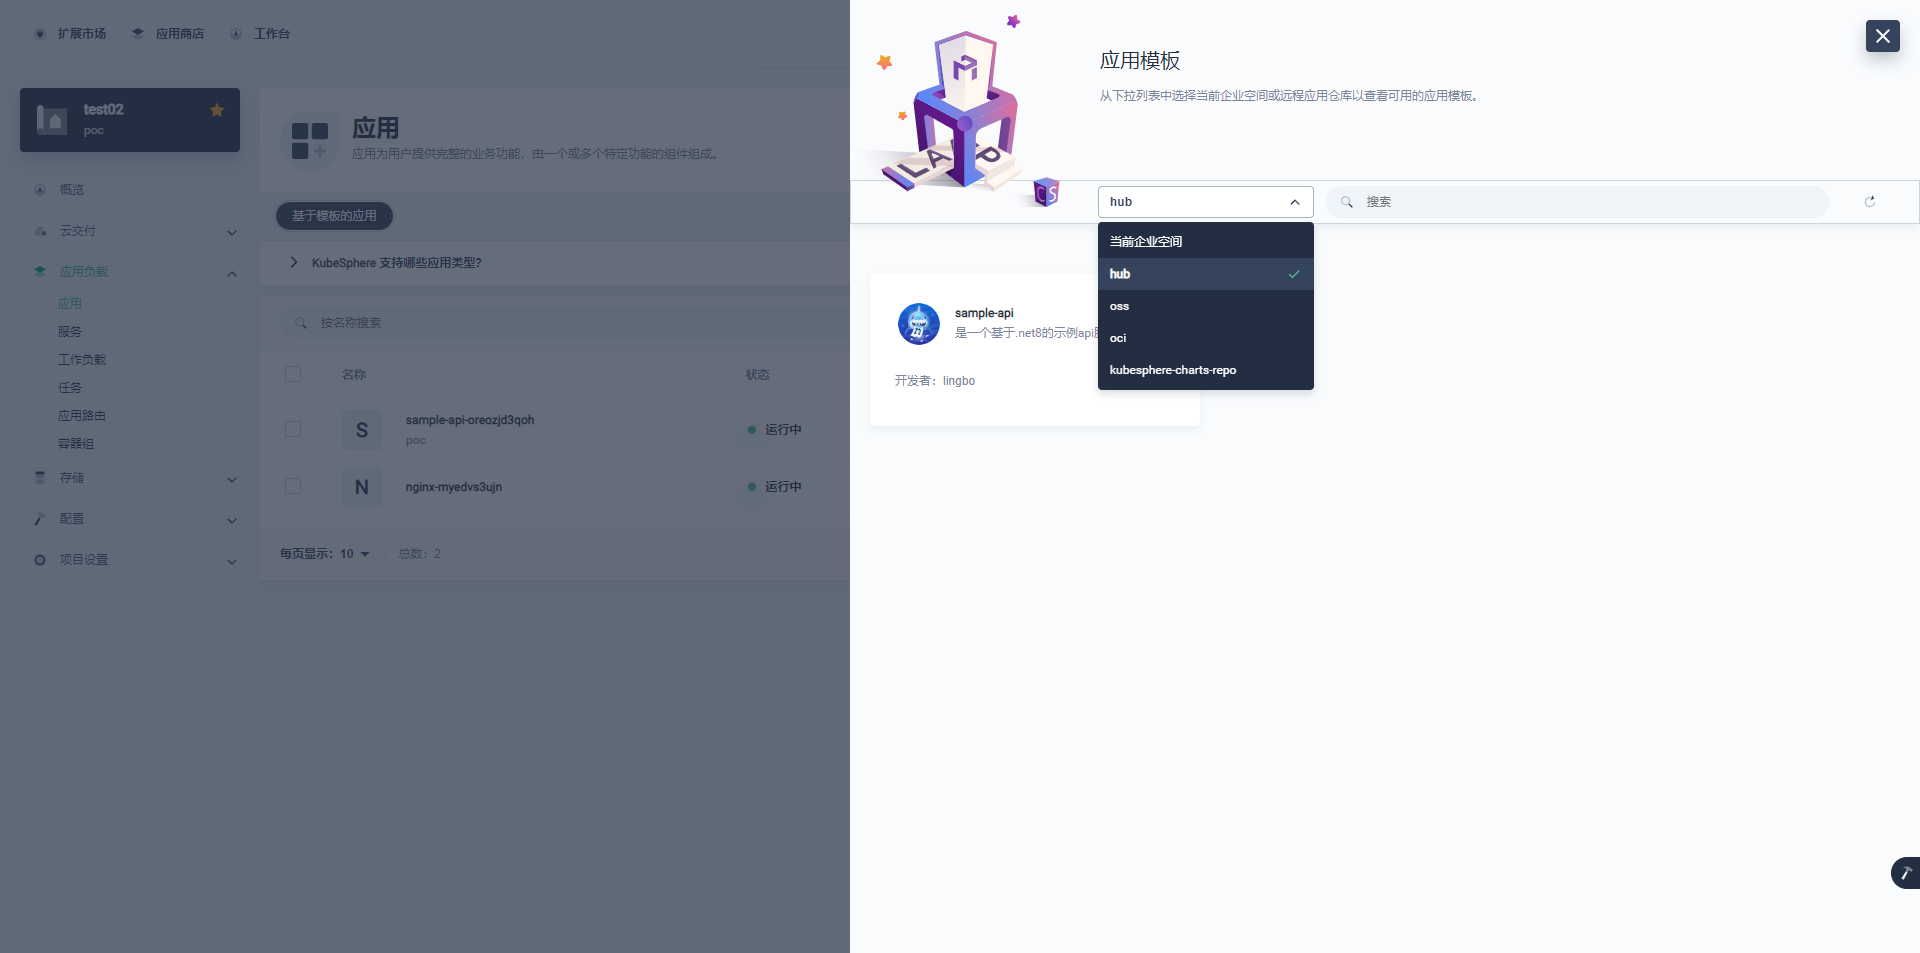Check the sample-api-oreozjd3qoh row checkbox
1920x953 pixels.
(293, 429)
